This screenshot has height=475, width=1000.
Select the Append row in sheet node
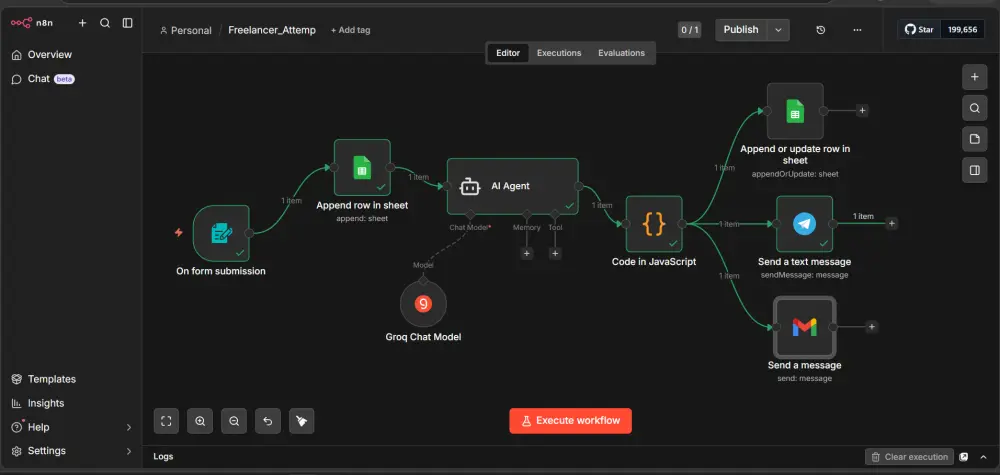pyautogui.click(x=362, y=168)
